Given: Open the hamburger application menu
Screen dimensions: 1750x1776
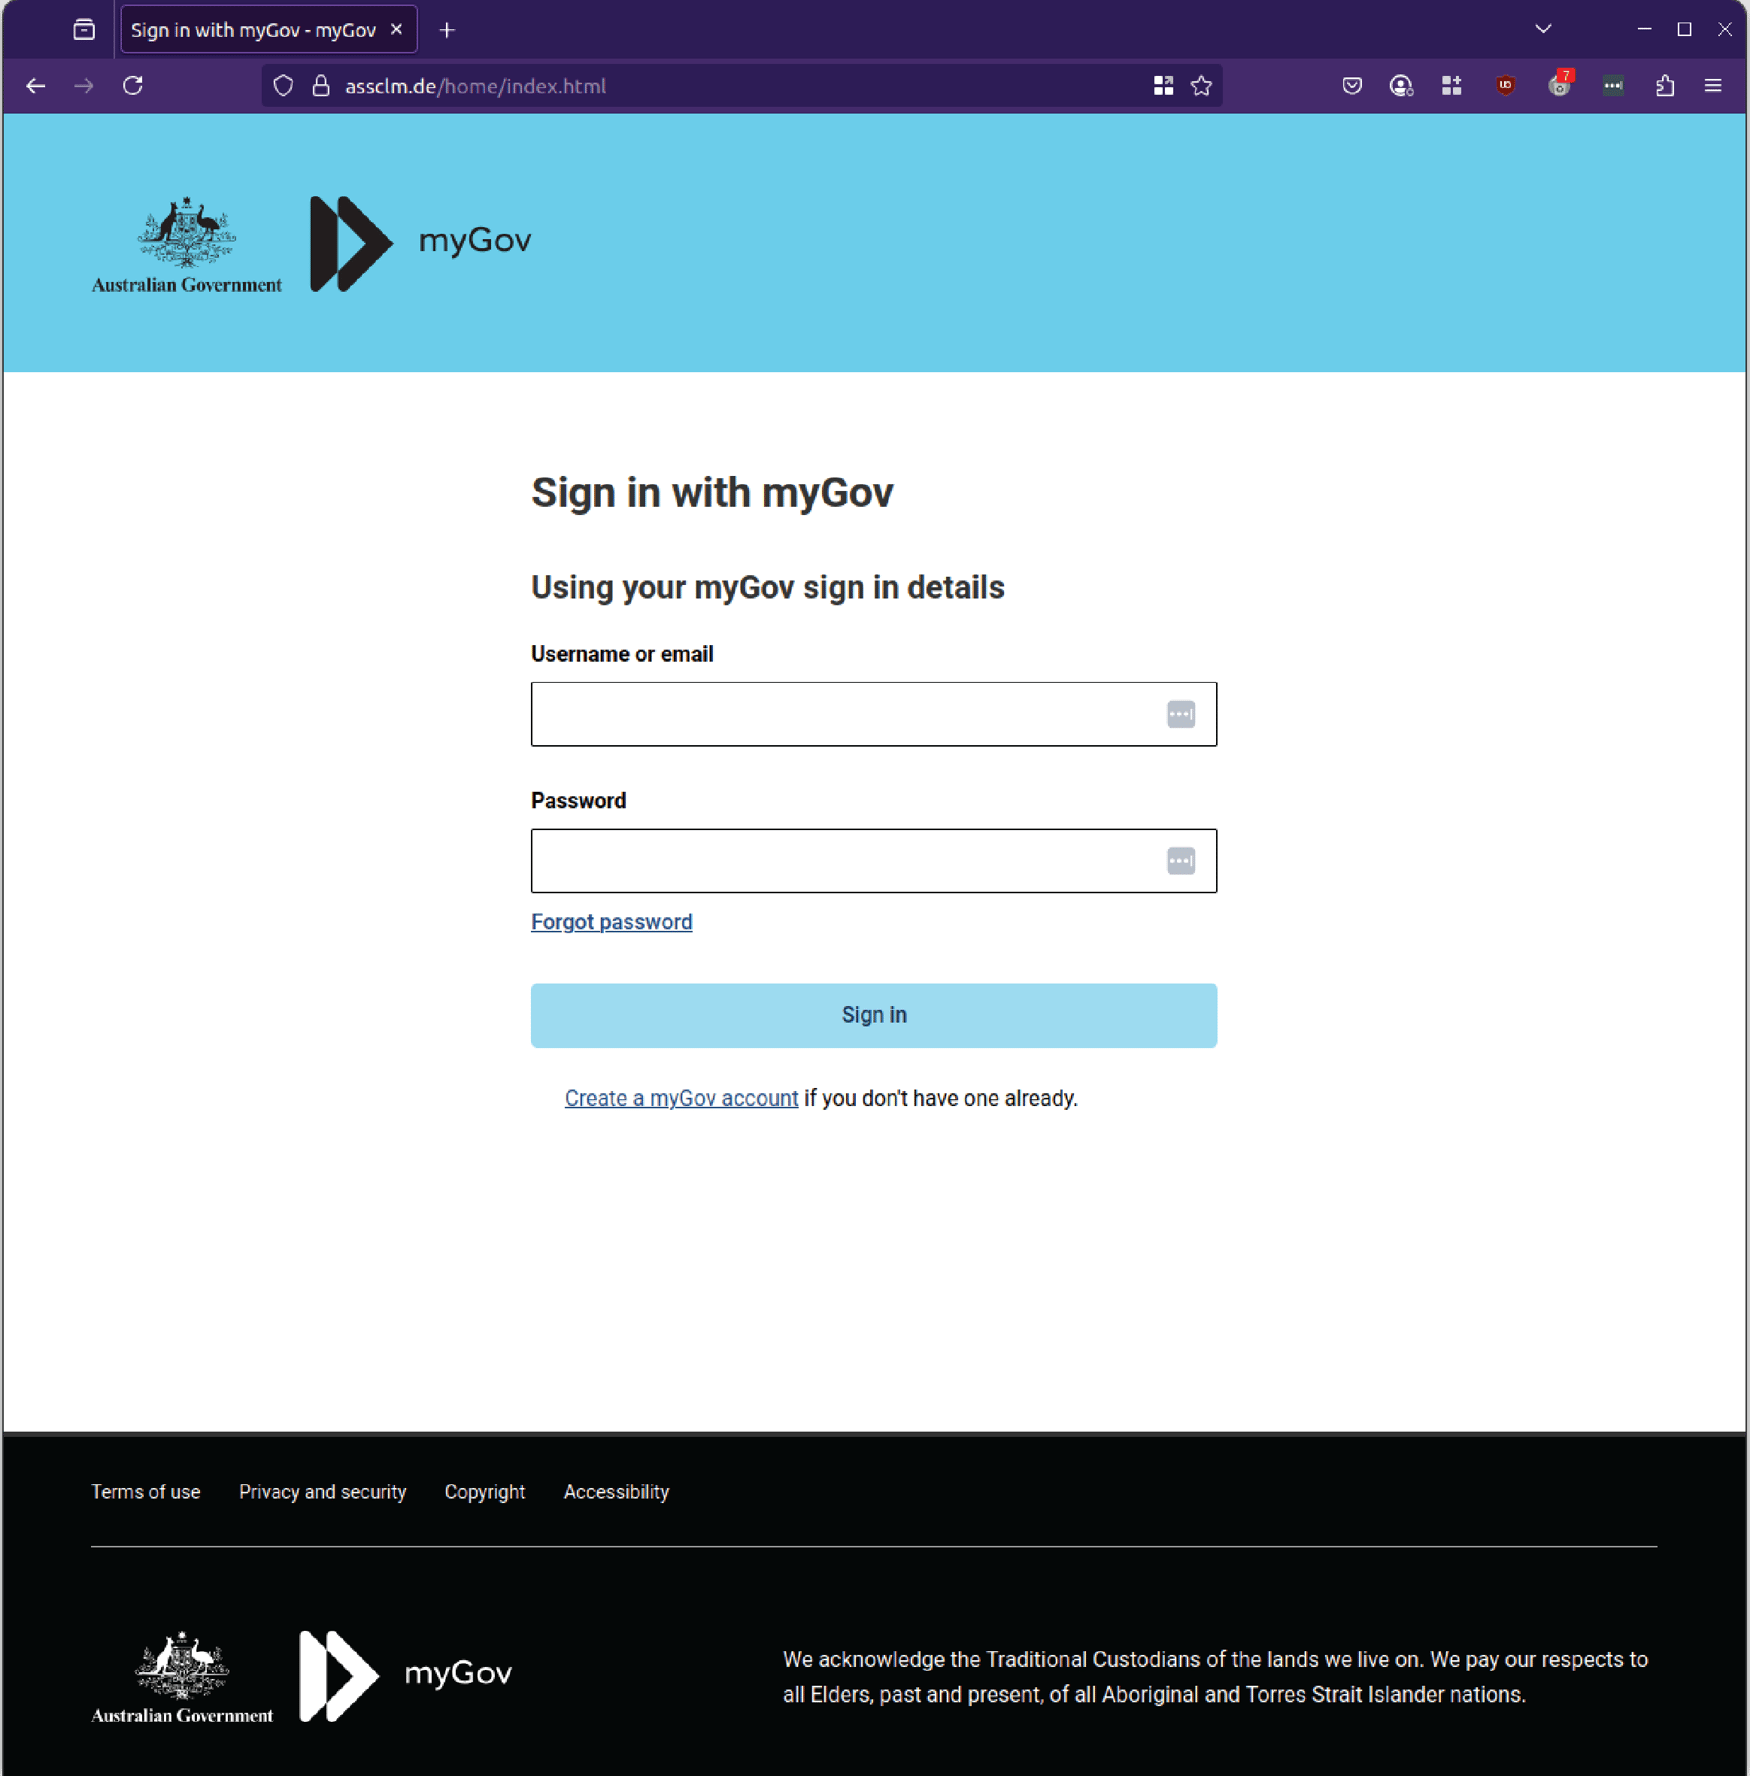Looking at the screenshot, I should coord(1713,86).
